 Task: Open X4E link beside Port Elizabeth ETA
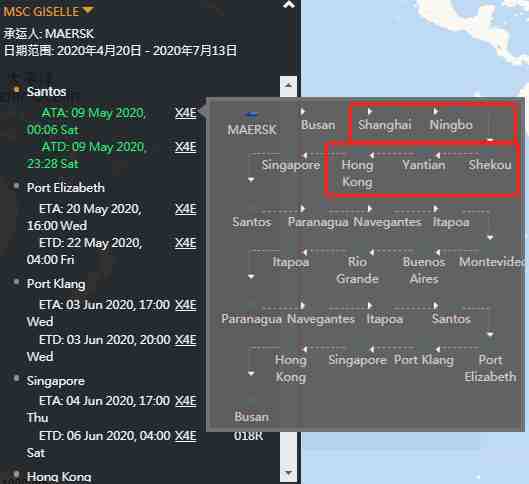pos(186,209)
